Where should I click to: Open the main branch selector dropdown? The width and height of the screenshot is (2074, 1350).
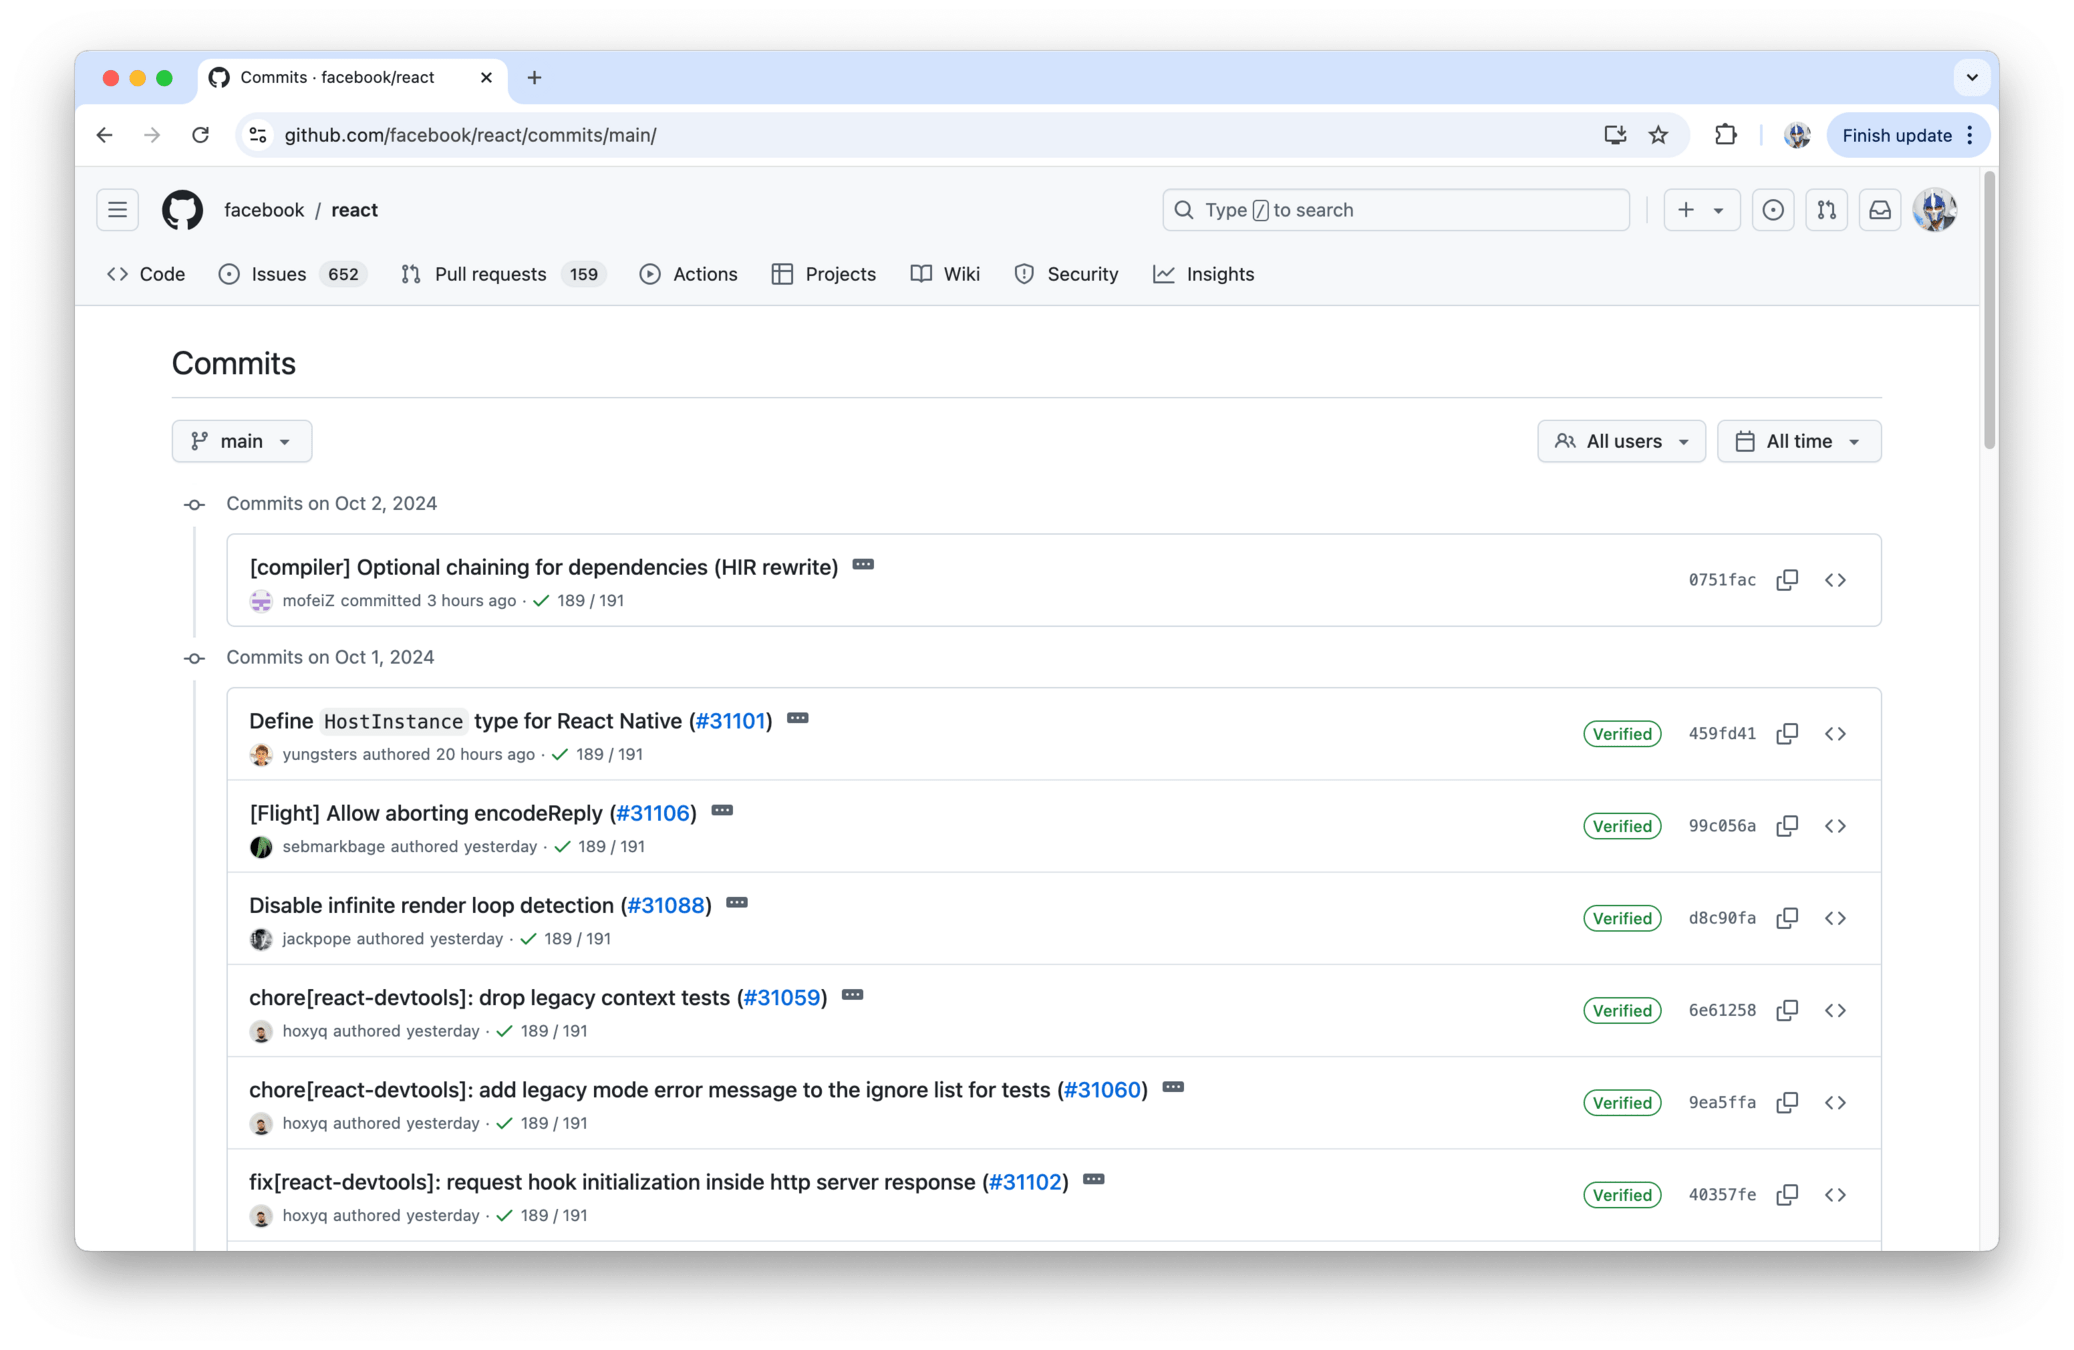tap(242, 441)
